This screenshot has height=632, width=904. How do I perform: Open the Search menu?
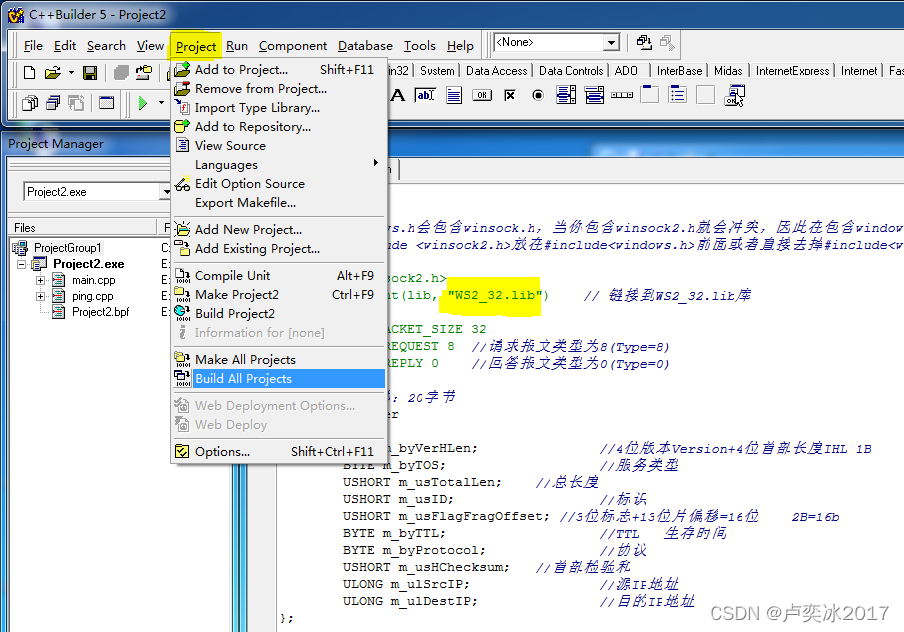pos(106,46)
